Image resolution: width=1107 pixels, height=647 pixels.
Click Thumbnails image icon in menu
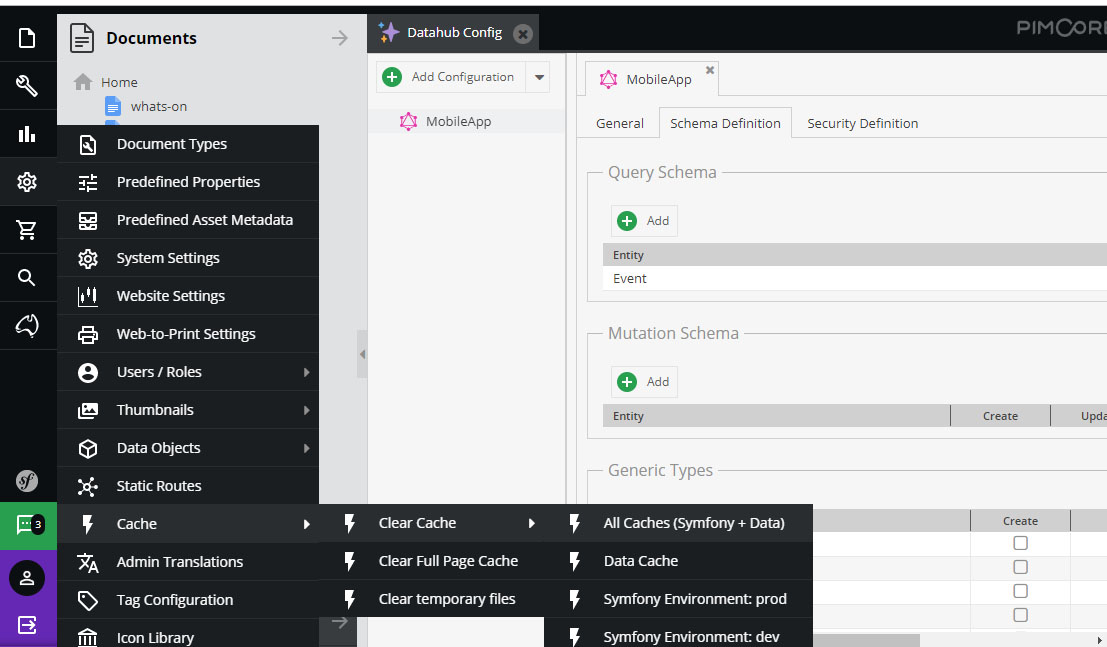88,410
